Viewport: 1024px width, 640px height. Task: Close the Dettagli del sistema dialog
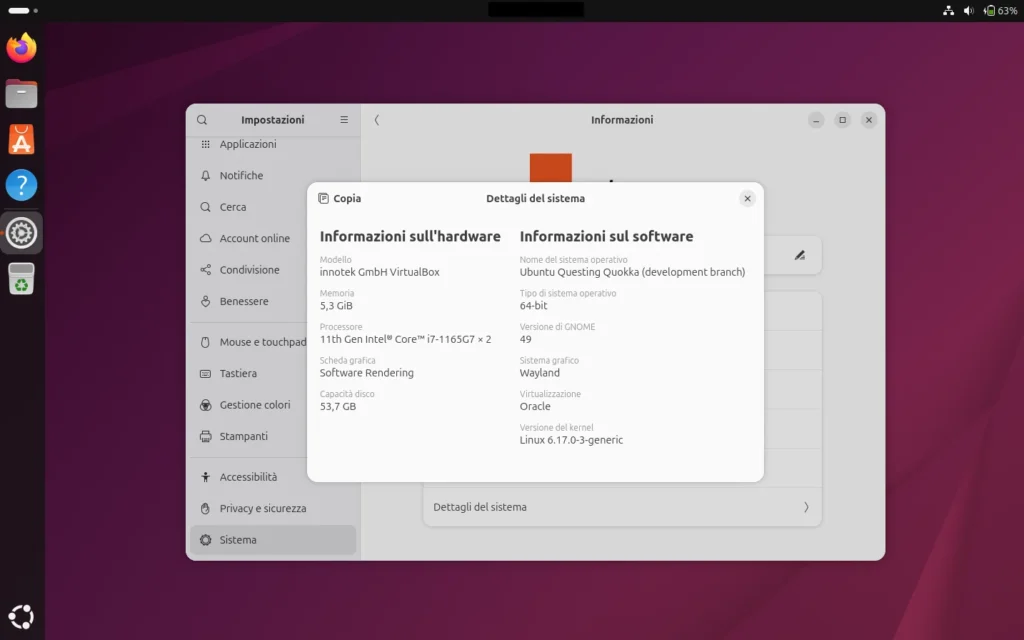[x=747, y=198]
